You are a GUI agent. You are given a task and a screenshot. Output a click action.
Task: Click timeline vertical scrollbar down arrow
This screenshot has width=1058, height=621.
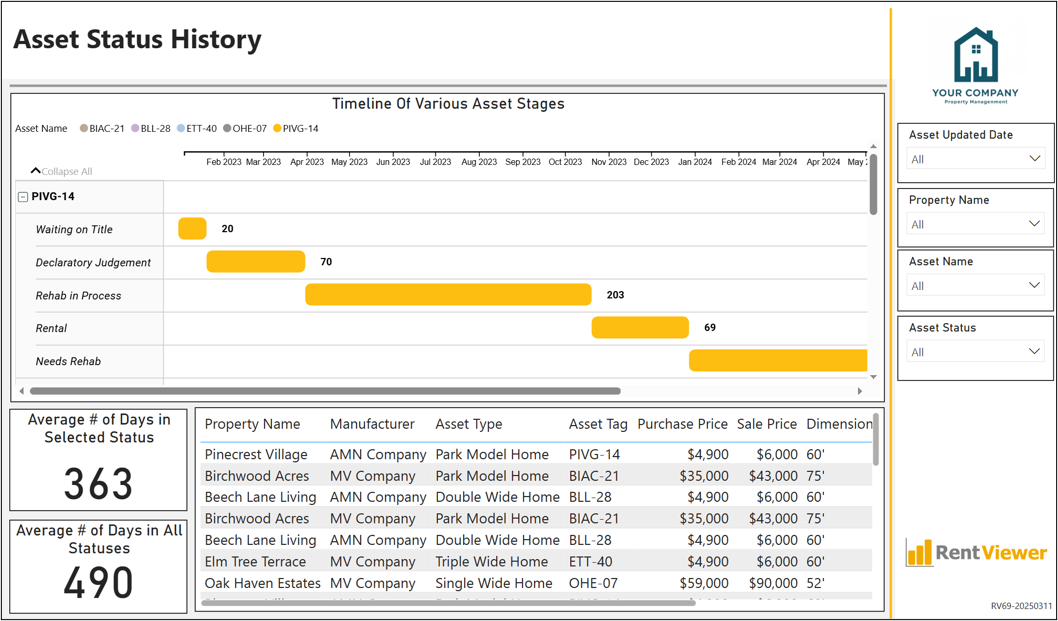[874, 377]
